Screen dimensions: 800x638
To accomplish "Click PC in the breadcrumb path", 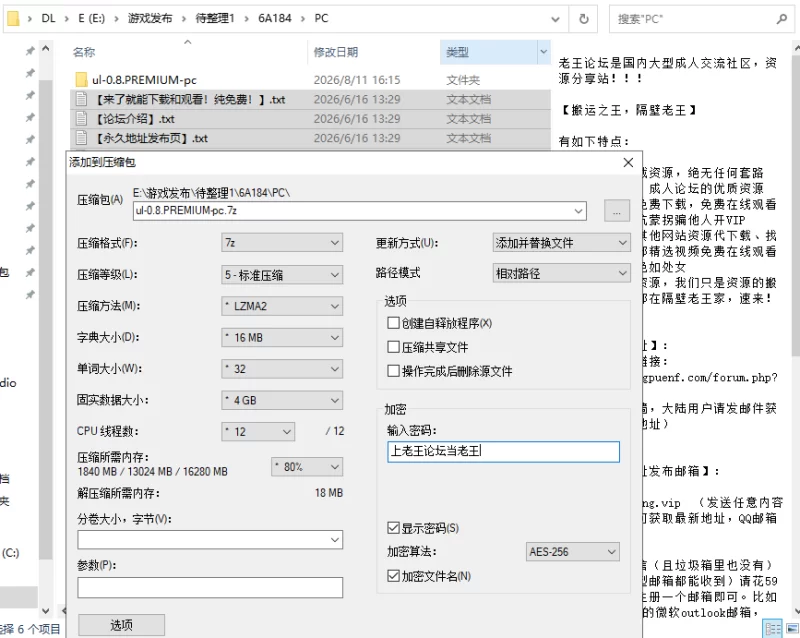I will (x=321, y=18).
